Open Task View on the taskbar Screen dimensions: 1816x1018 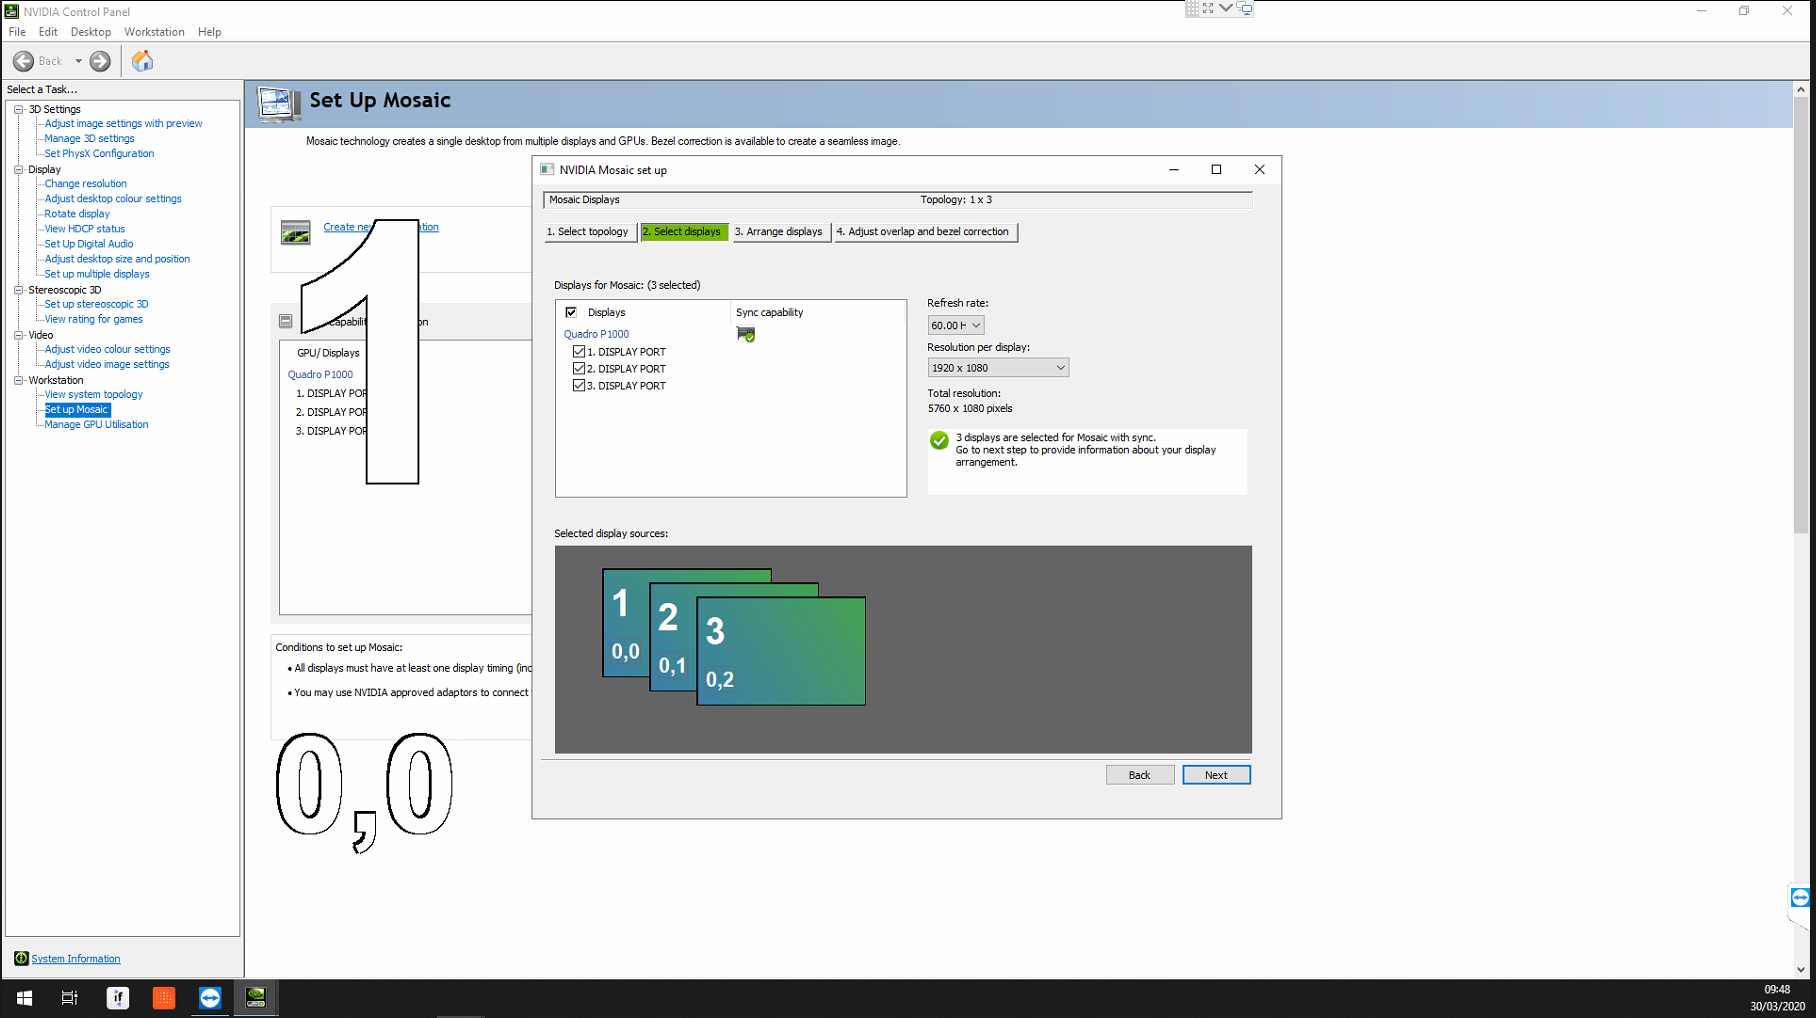click(70, 997)
